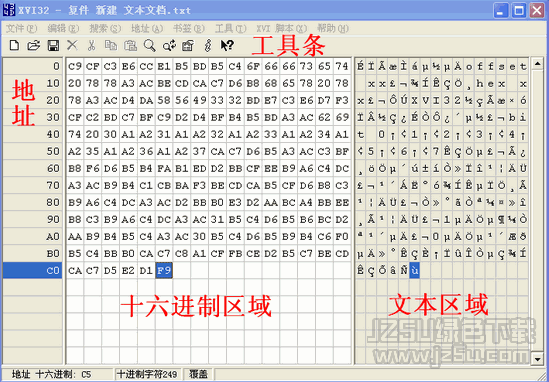Select highlighted hex byte F9 in row C0
This screenshot has width=549, height=382.
tap(164, 270)
